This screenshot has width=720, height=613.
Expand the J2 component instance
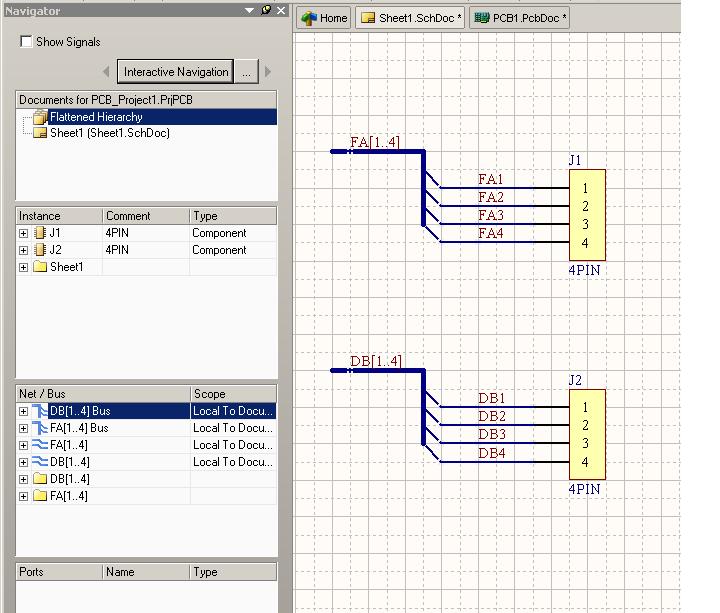click(24, 251)
